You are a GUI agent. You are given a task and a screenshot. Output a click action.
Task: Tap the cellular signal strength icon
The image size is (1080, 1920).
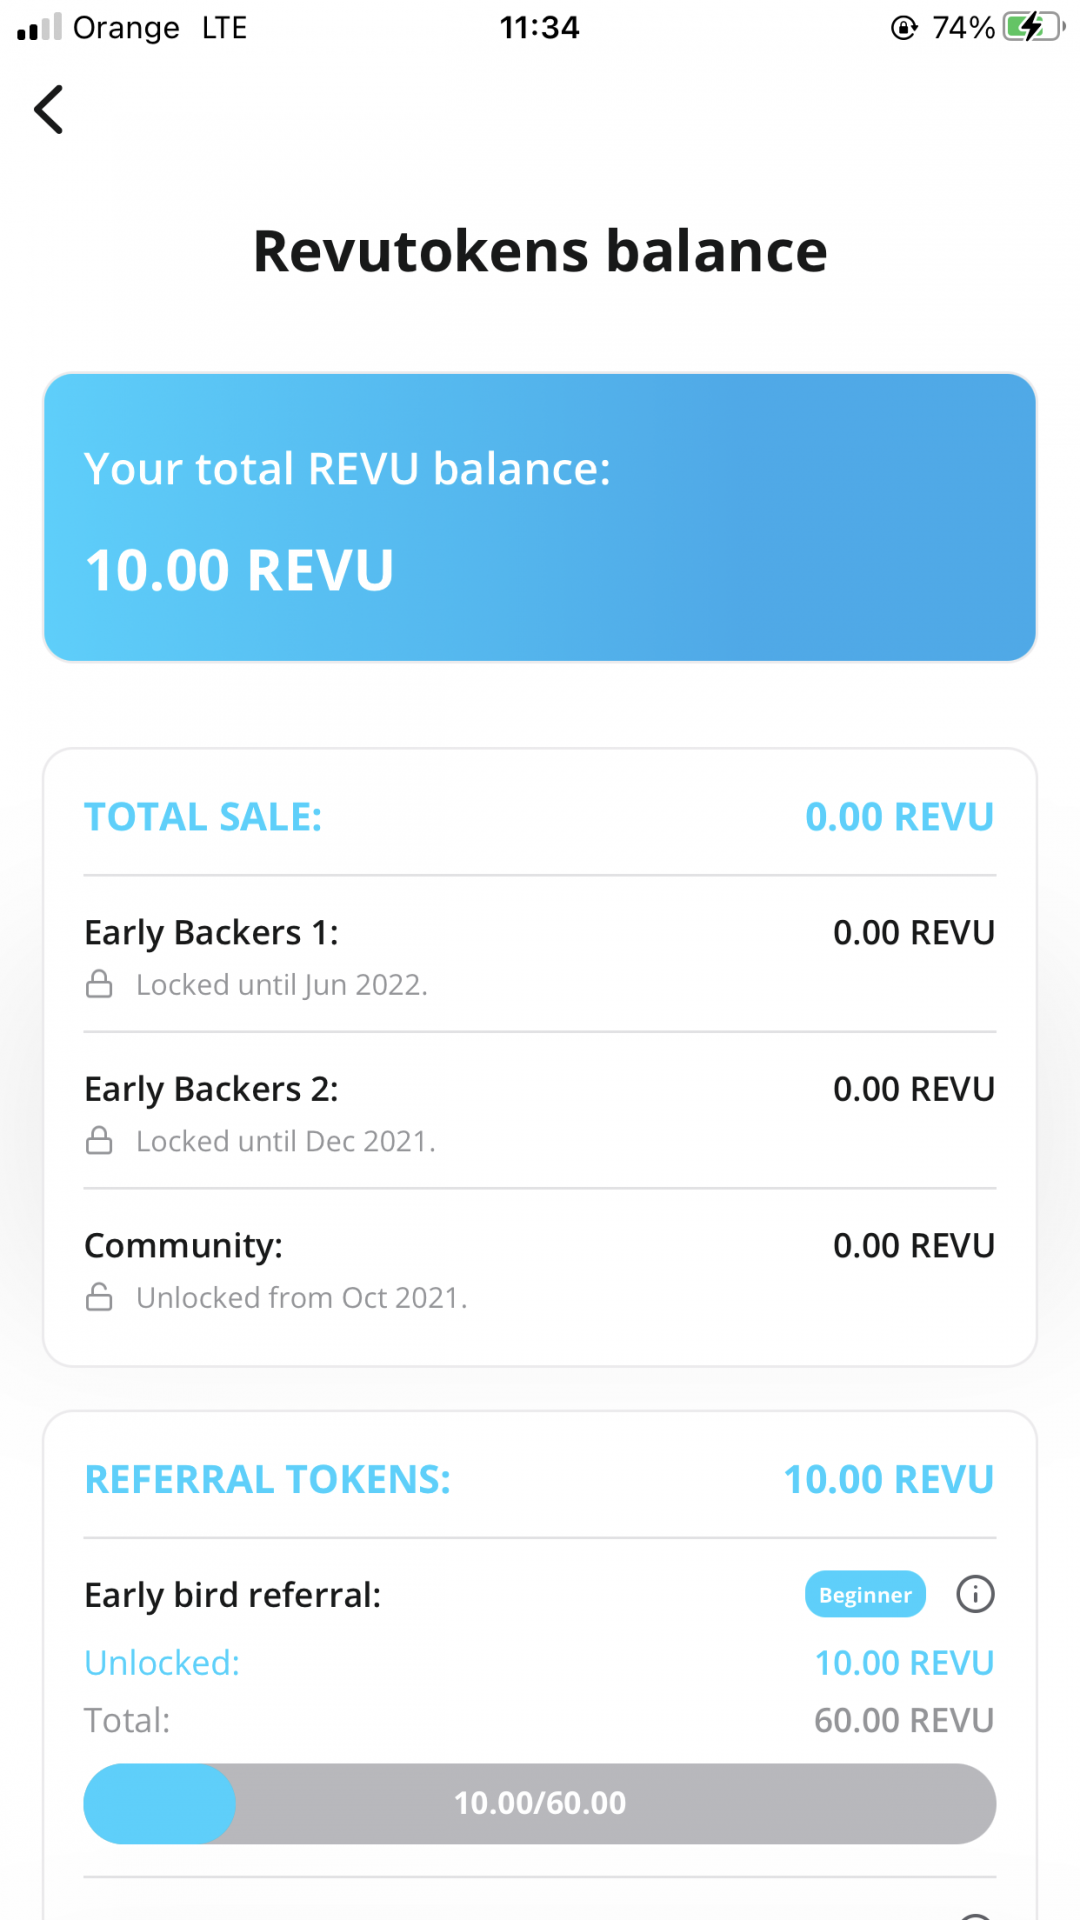point(39,27)
